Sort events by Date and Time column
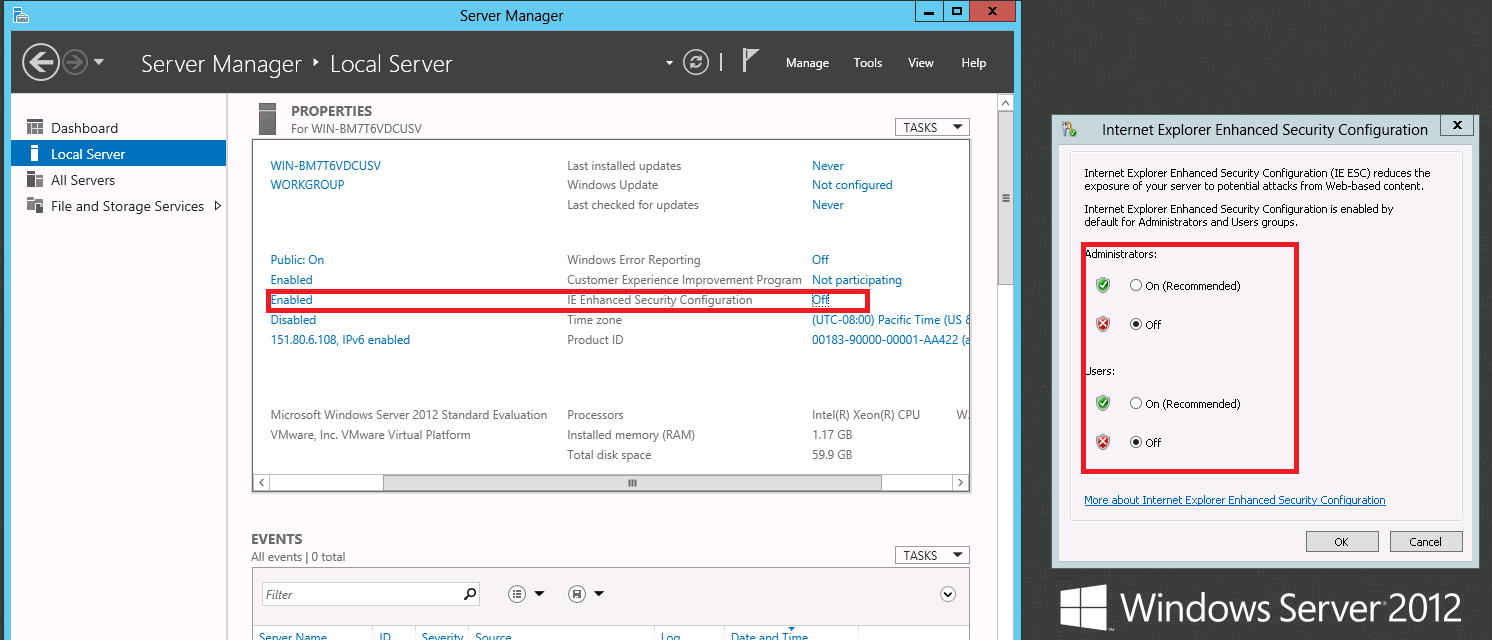This screenshot has width=1492, height=640. [769, 635]
